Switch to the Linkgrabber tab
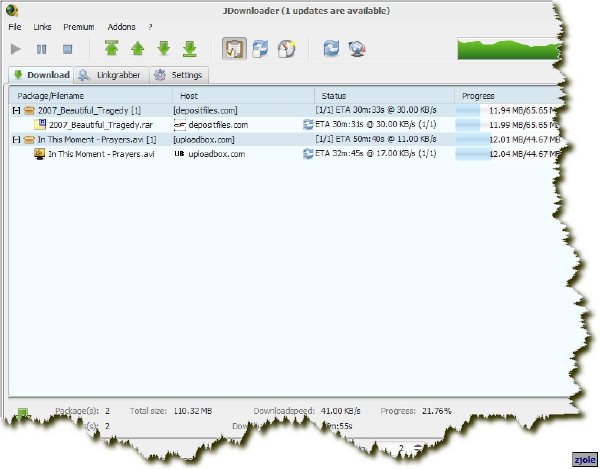 (x=111, y=75)
